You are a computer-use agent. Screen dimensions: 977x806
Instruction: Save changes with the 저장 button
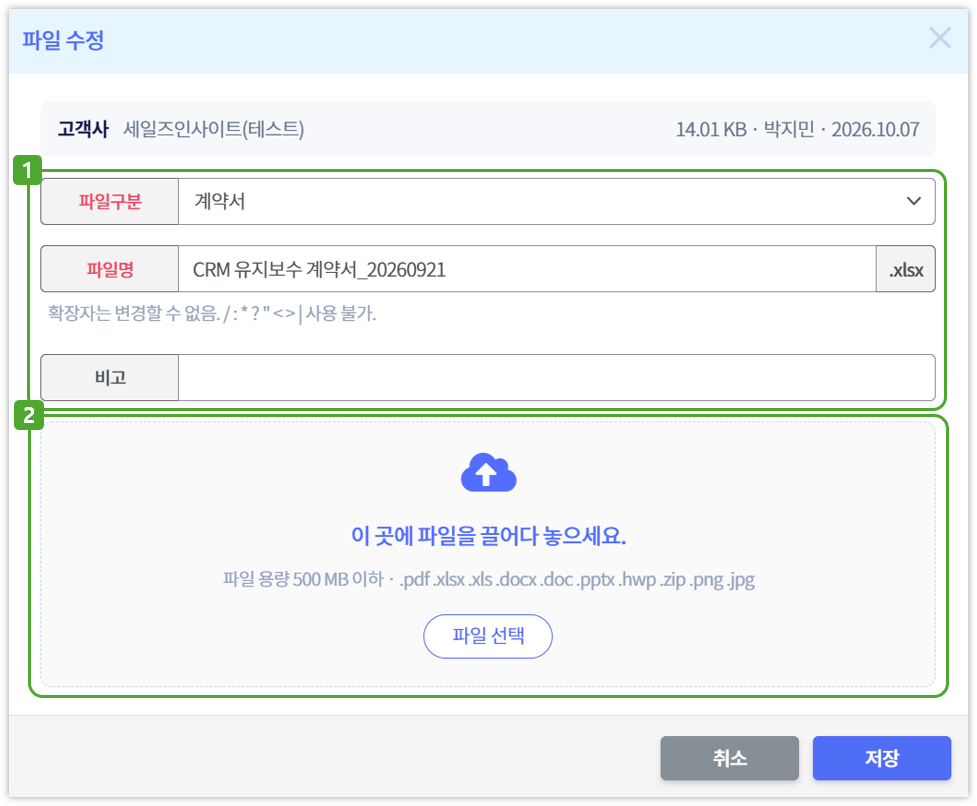[x=882, y=758]
